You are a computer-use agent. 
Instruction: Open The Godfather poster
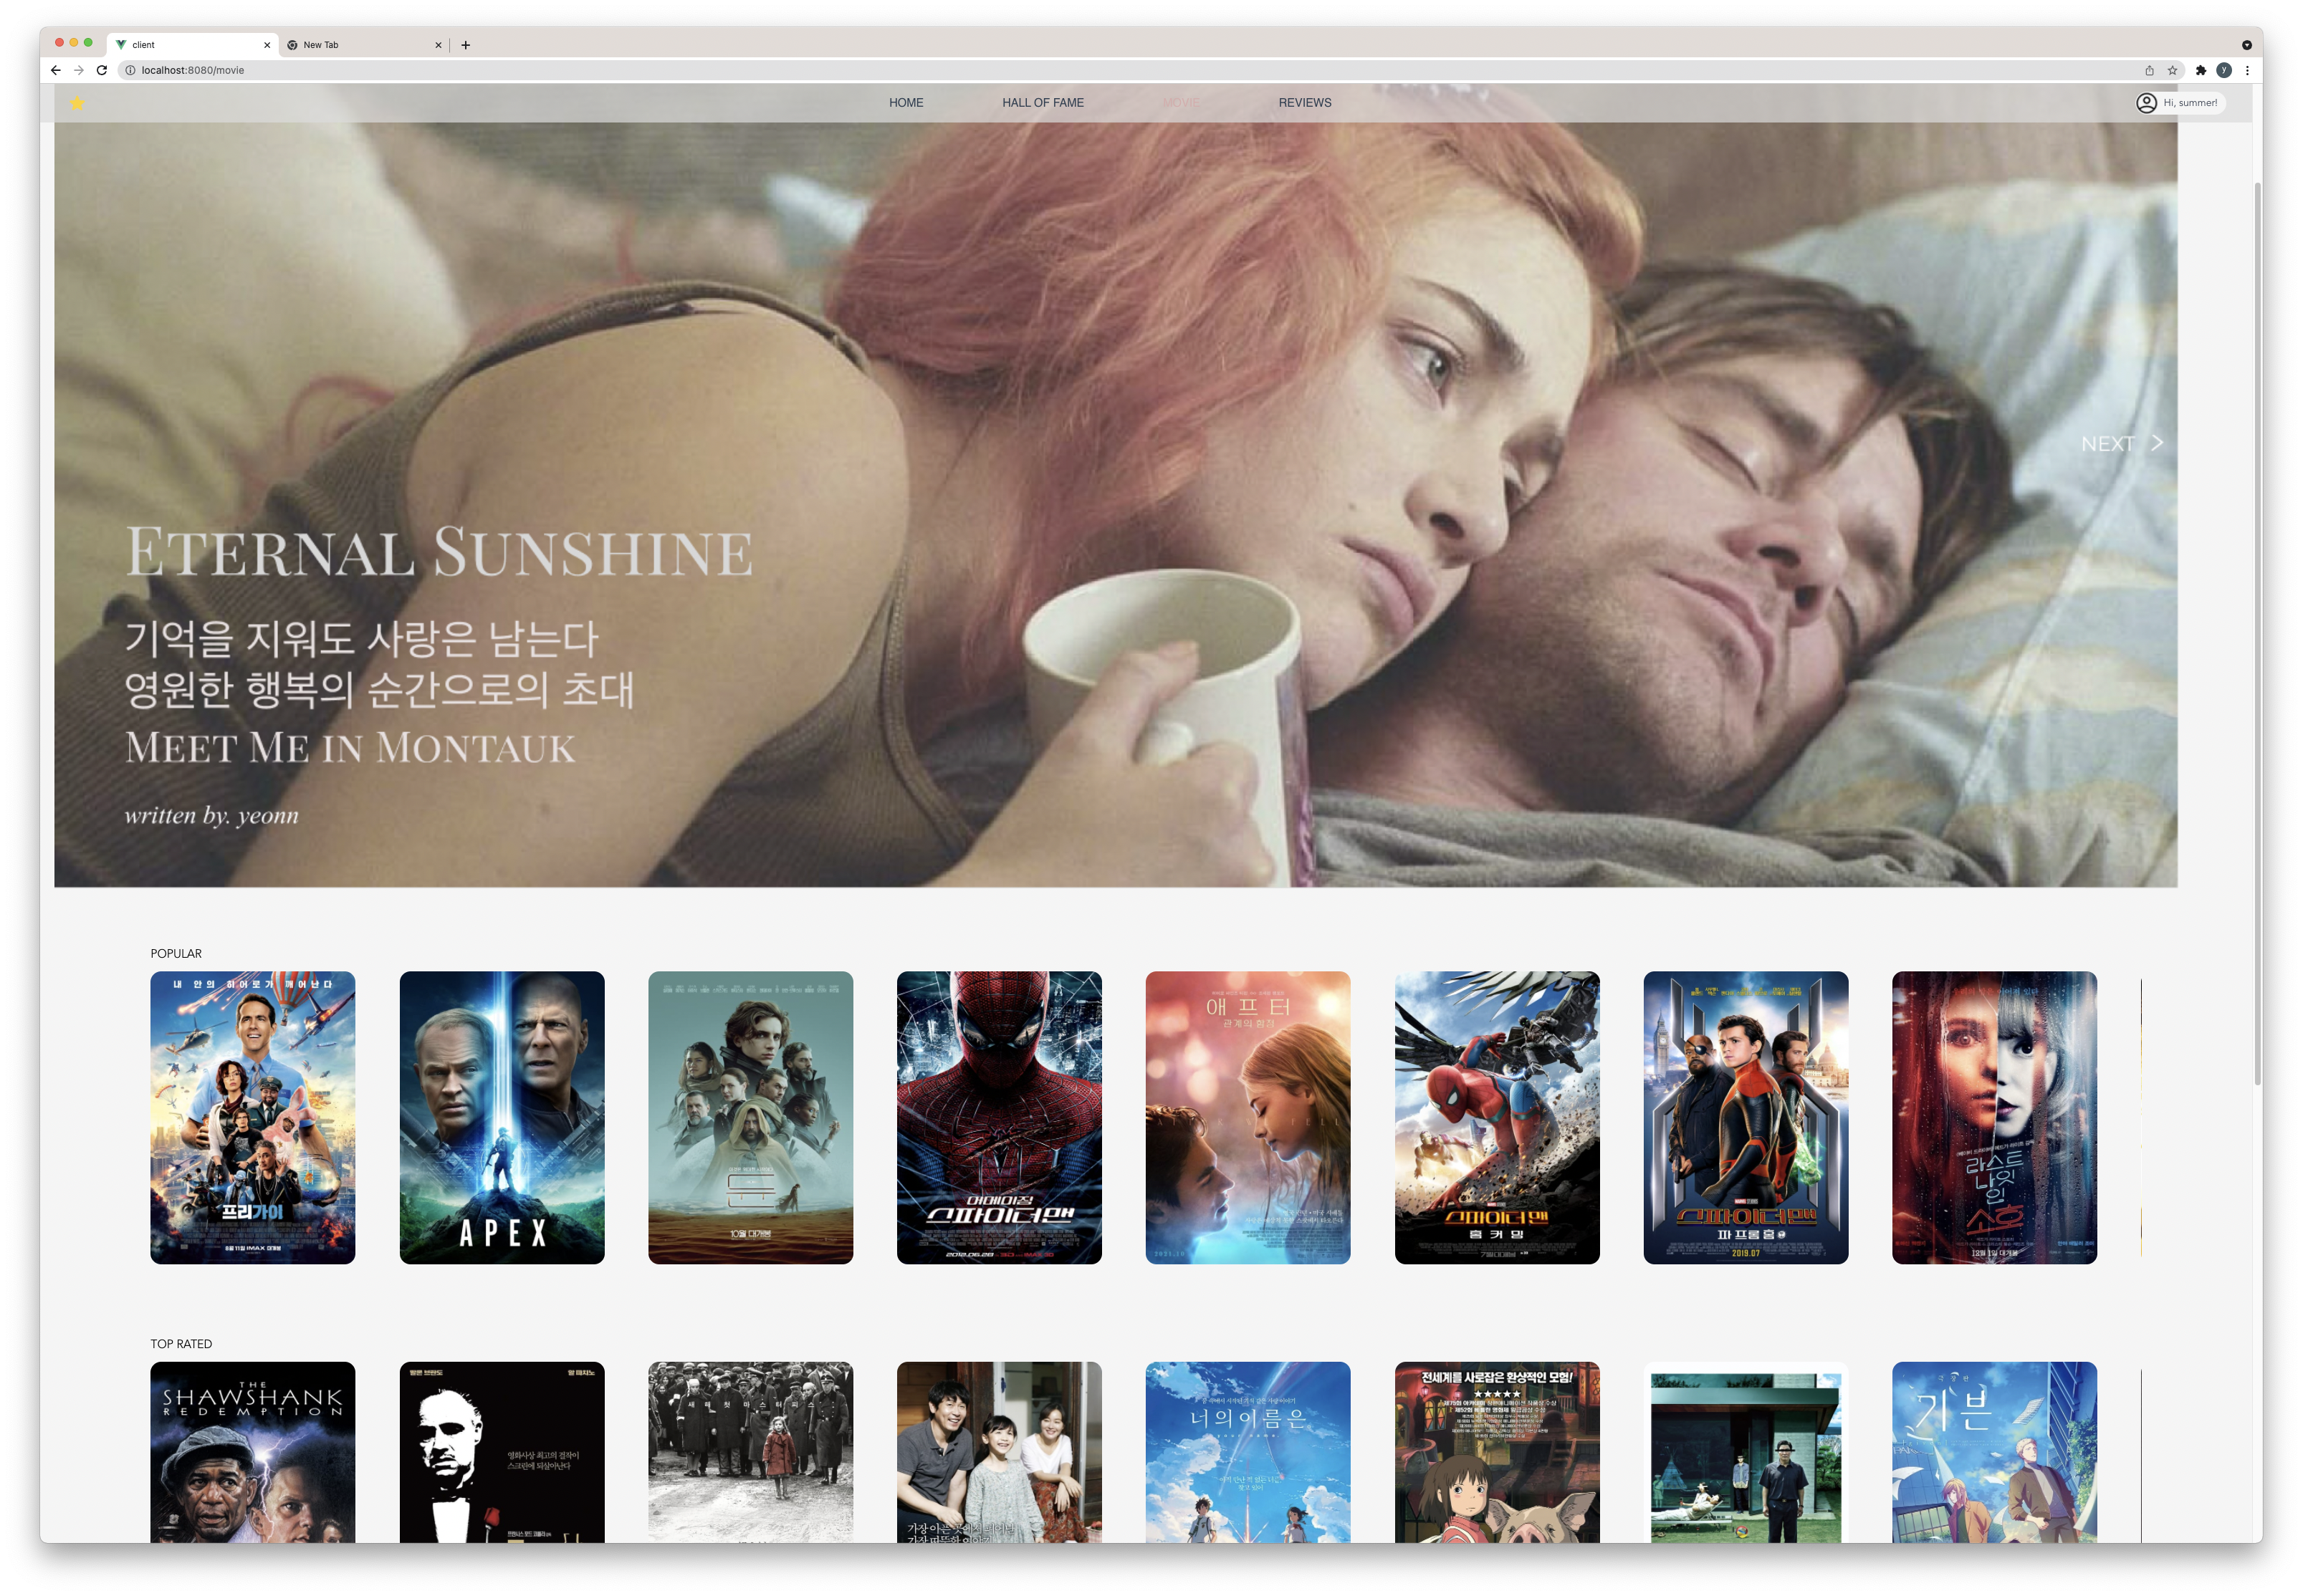click(502, 1452)
